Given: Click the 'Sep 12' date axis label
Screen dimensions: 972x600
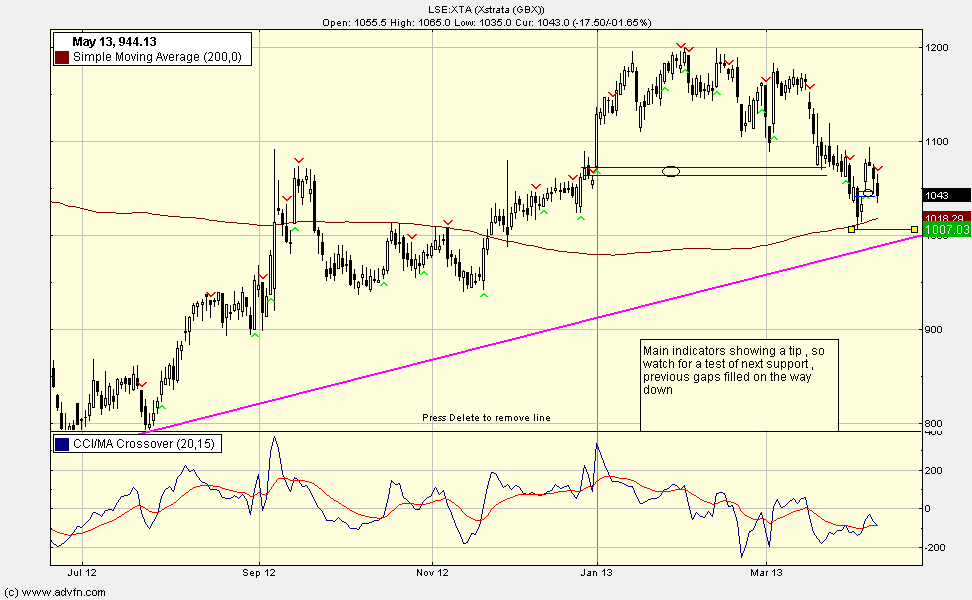Looking at the screenshot, I should coord(259,574).
